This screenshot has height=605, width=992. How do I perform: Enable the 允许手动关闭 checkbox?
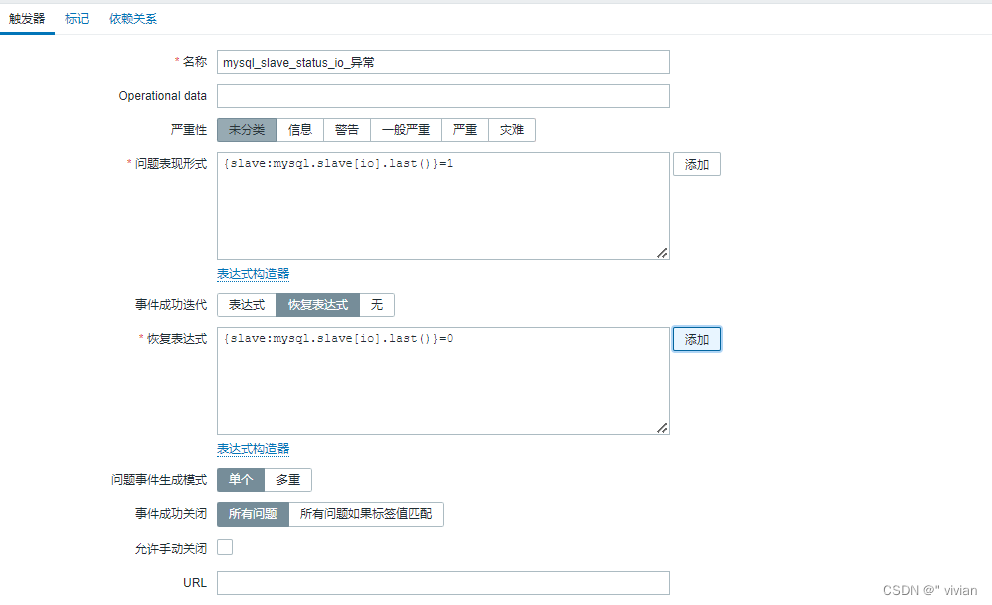[x=225, y=547]
